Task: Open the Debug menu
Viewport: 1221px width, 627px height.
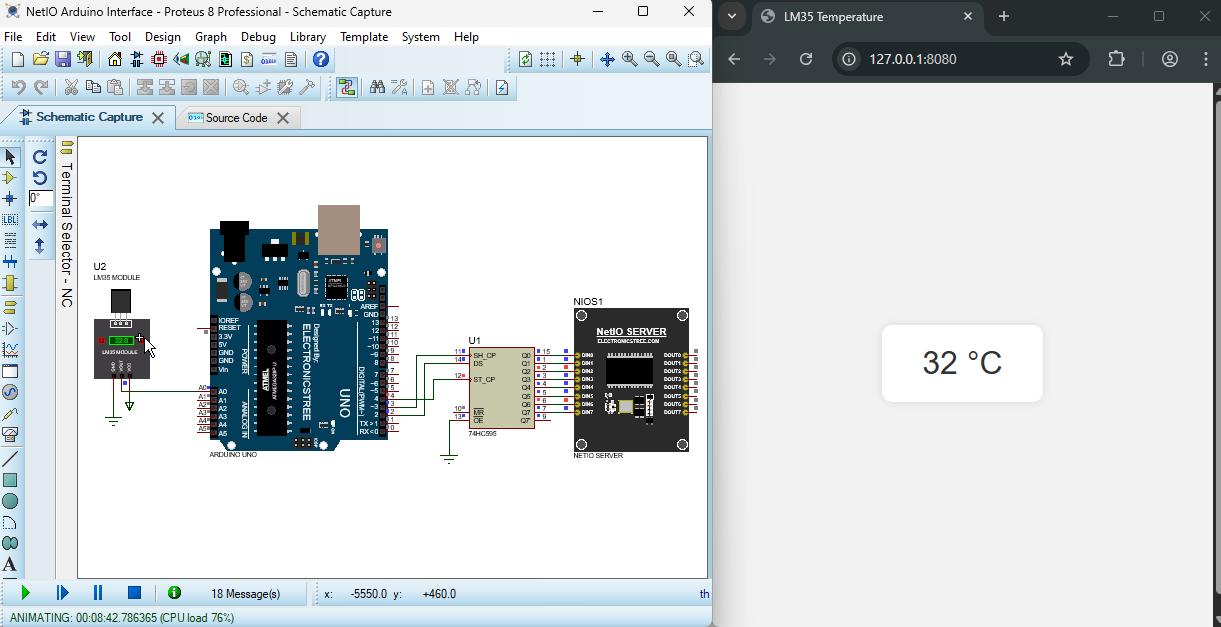Action: point(258,37)
